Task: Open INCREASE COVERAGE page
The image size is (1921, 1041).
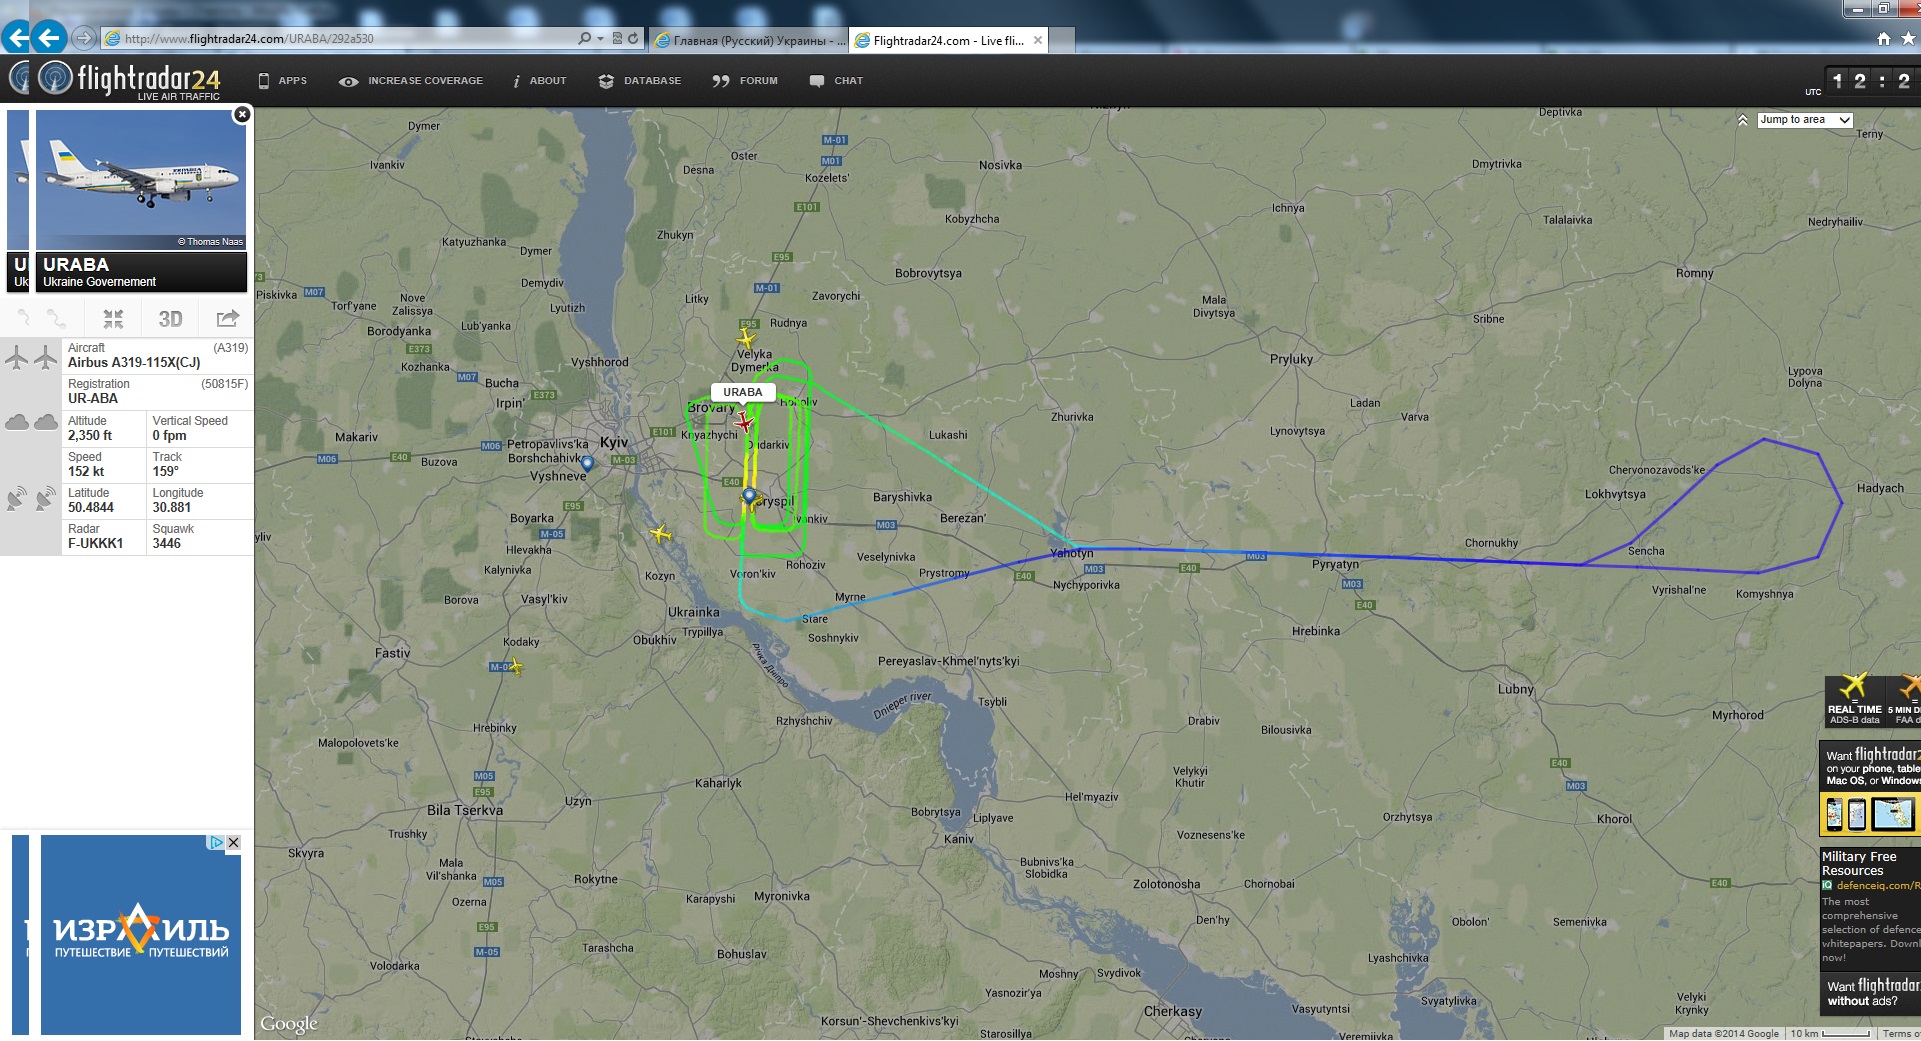Action: [411, 81]
